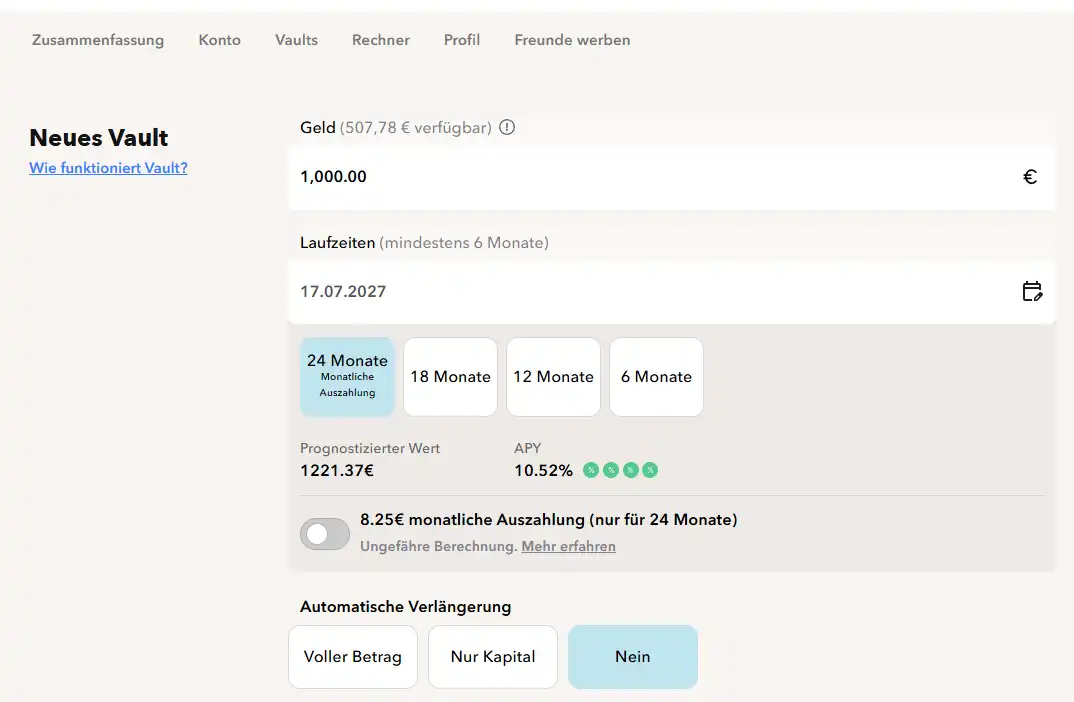Screen dimensions: 1074x702
Task: Select the 18 Monate term option
Action: pos(450,376)
